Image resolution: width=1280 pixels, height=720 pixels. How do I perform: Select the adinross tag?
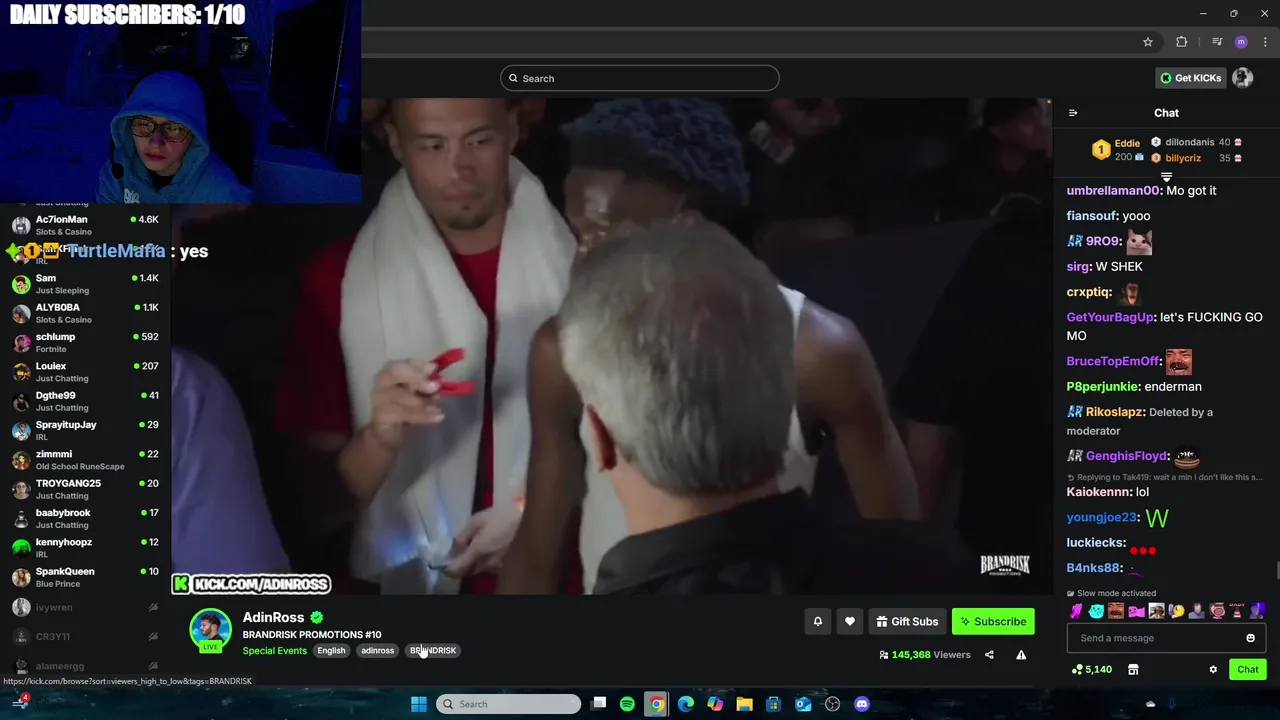(x=377, y=650)
